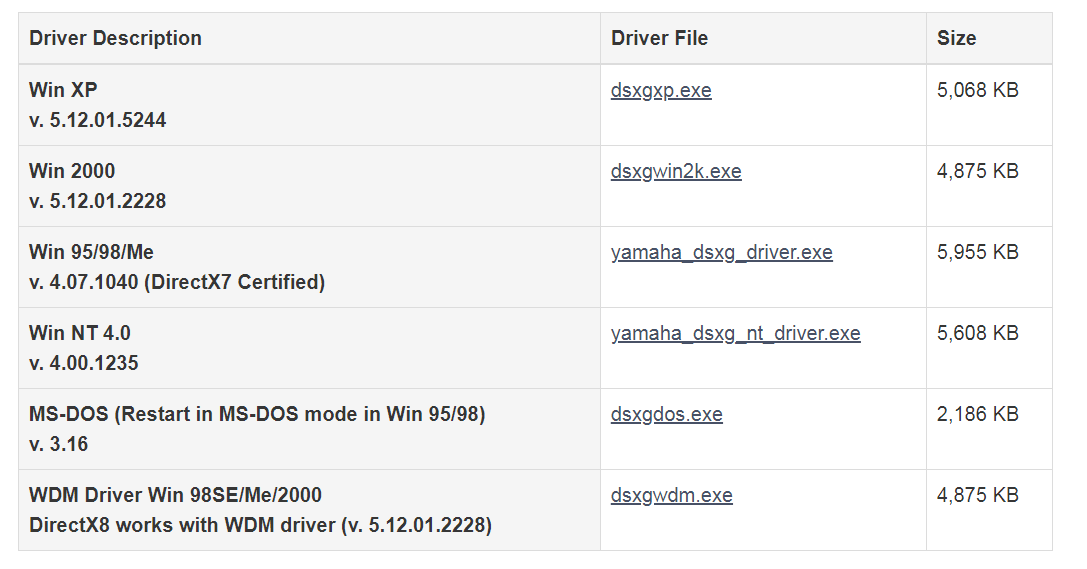Click the WDM Driver Win 98SE/Me/2000 title
This screenshot has width=1087, height=569.
175,496
